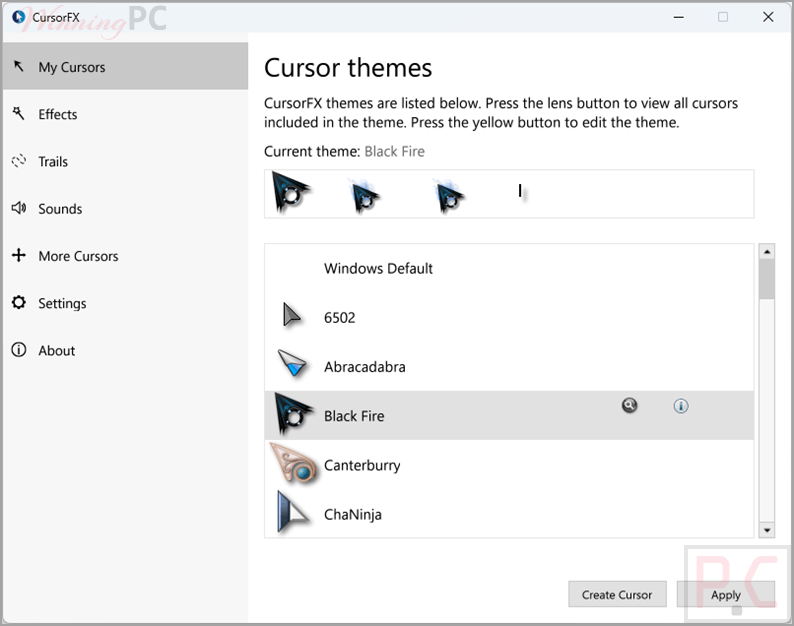Click the 6502 cursor thumbnail
The width and height of the screenshot is (794, 626).
[x=291, y=316]
